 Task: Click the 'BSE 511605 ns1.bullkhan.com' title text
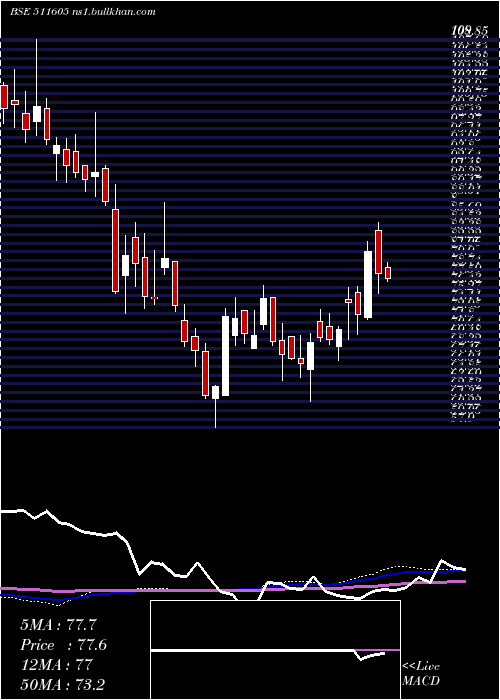pos(83,12)
